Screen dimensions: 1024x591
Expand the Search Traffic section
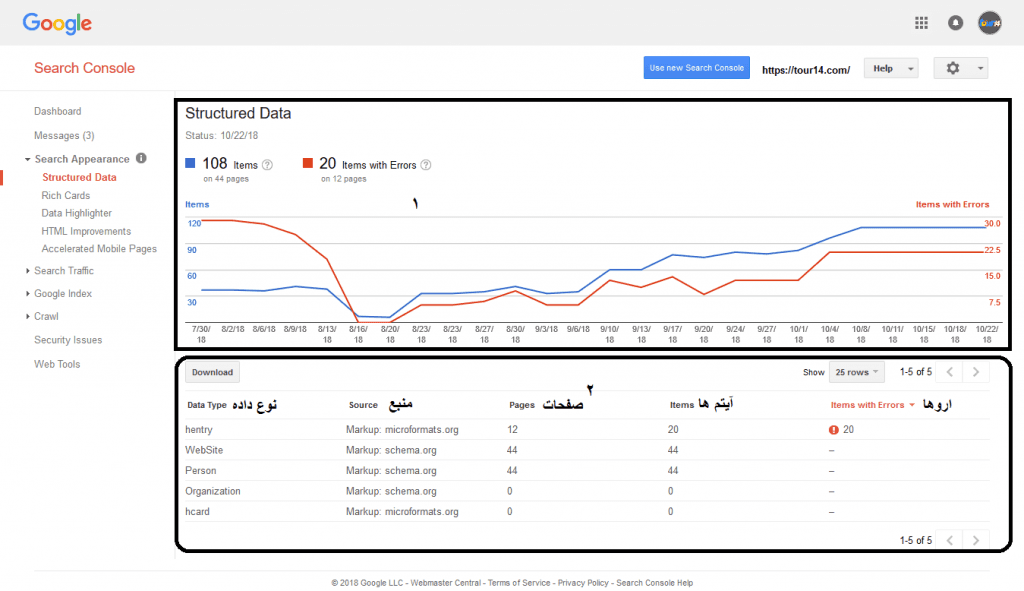click(27, 270)
